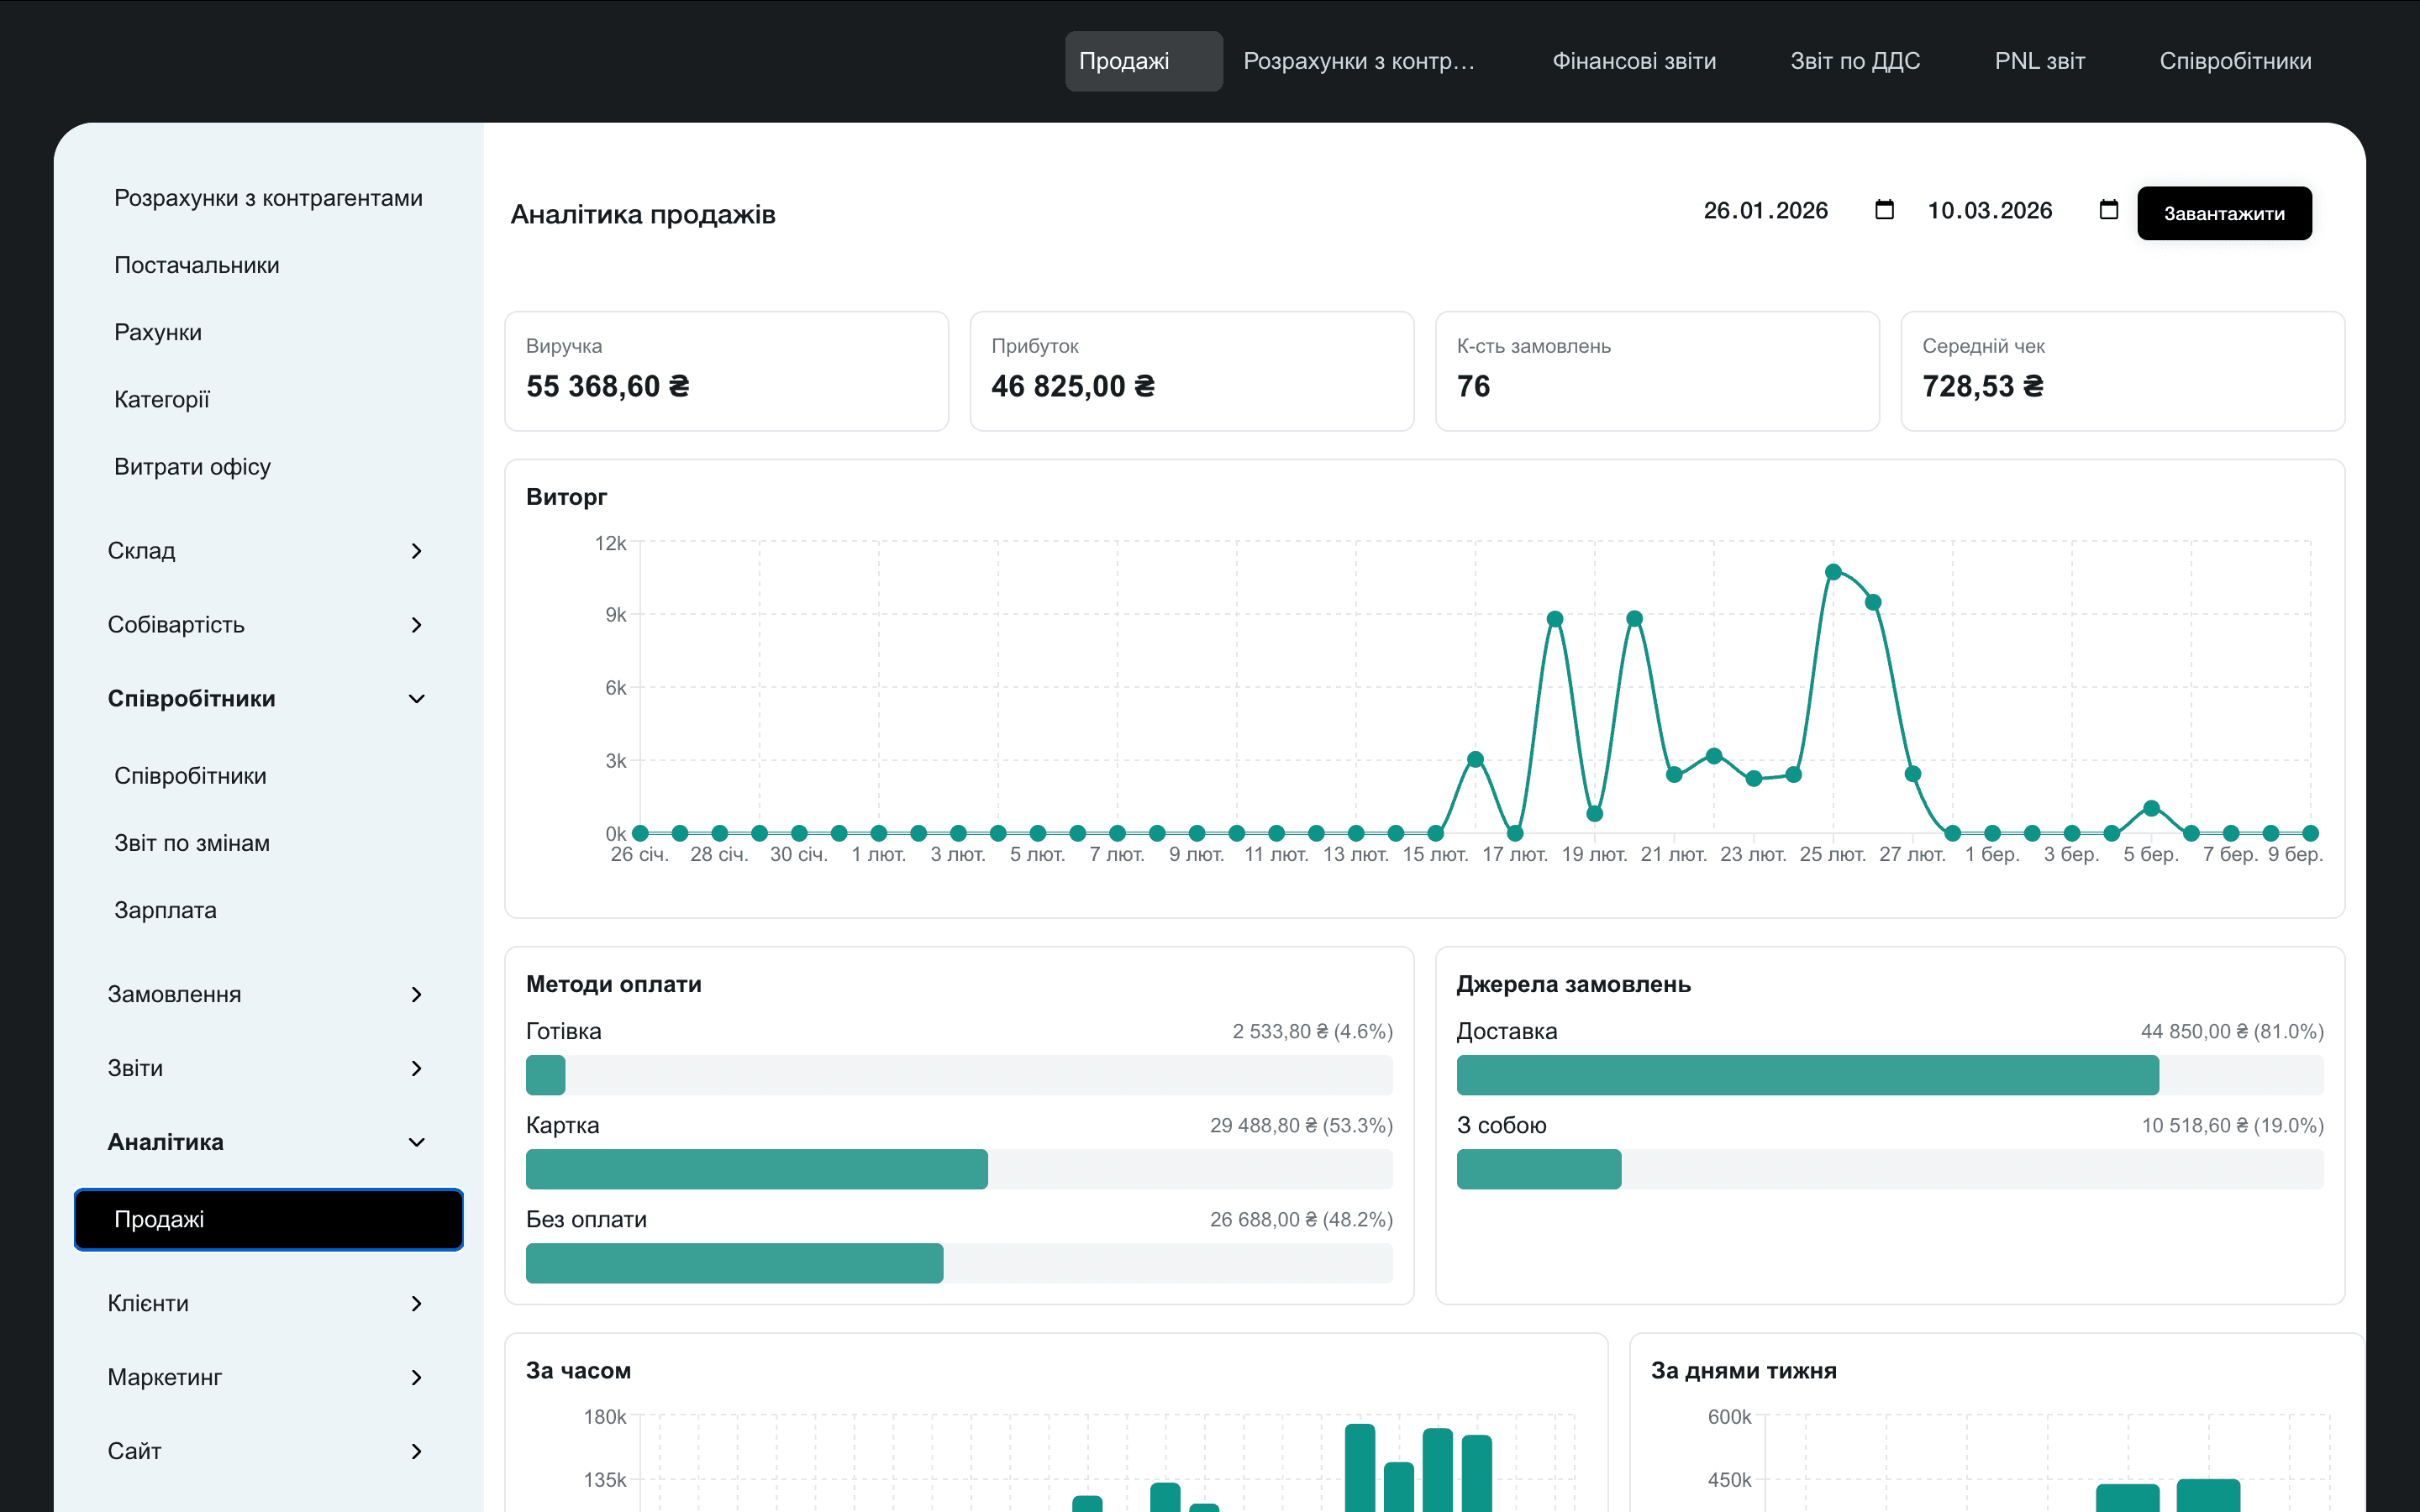Click the start date field 26.01.2026
This screenshot has height=1512, width=2420.
[1765, 210]
